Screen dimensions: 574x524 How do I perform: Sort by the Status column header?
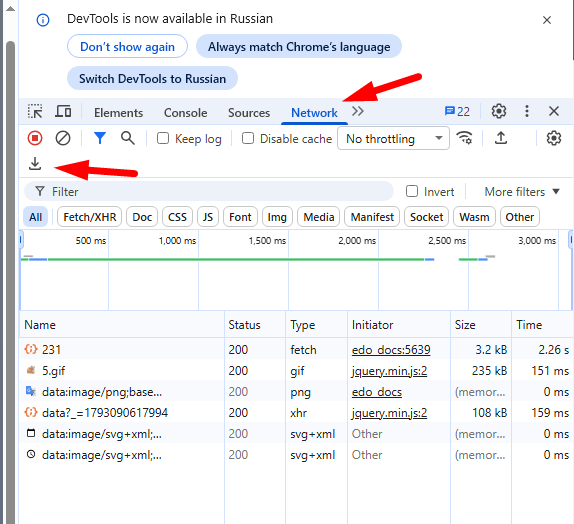click(255, 324)
